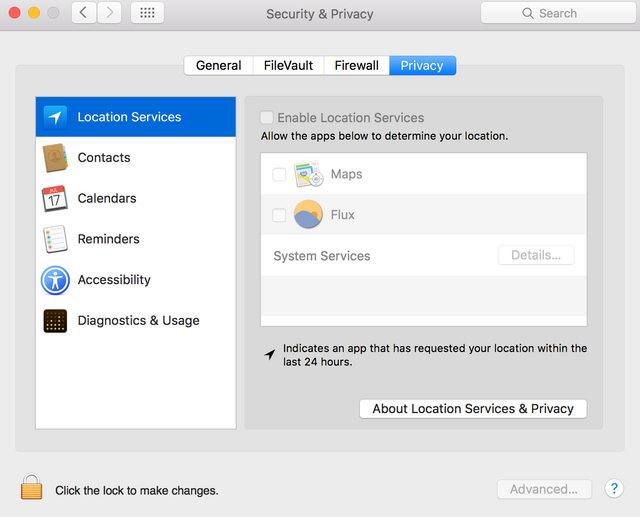Screen dimensions: 640x517
Task: Click the Advanced button
Action: (x=544, y=489)
